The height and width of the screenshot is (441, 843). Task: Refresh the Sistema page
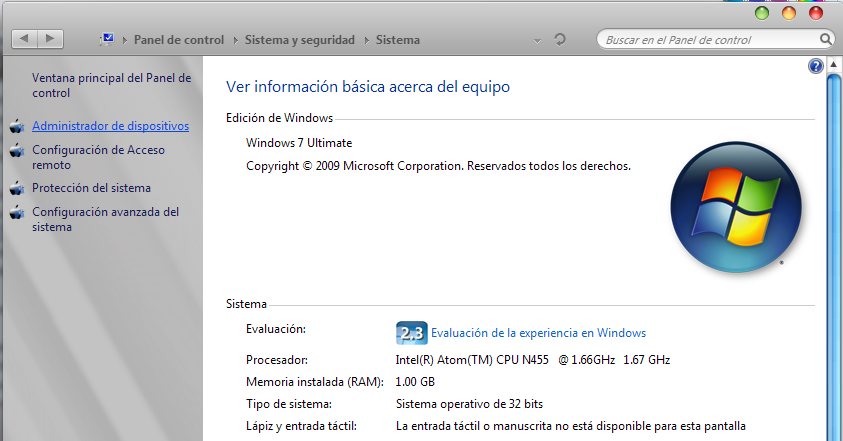click(x=560, y=40)
